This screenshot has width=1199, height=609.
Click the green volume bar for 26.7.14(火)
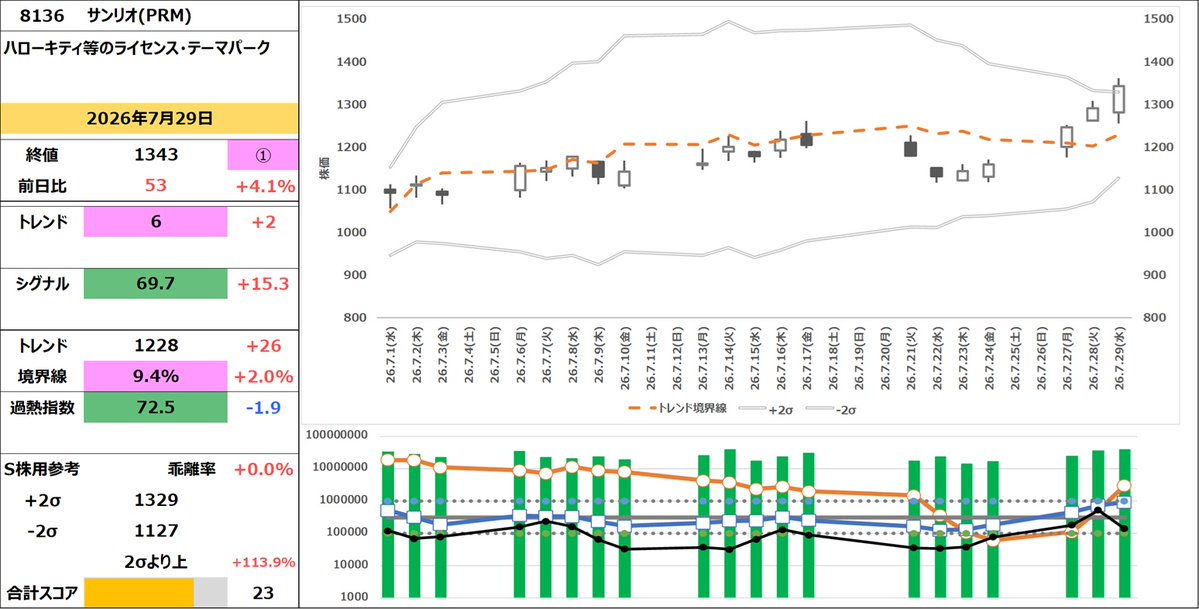click(729, 523)
